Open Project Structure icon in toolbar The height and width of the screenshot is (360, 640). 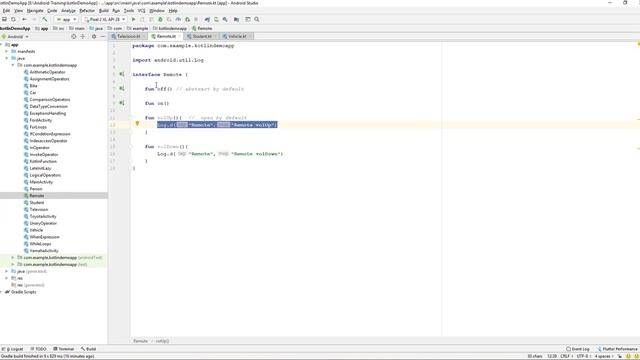(236, 19)
